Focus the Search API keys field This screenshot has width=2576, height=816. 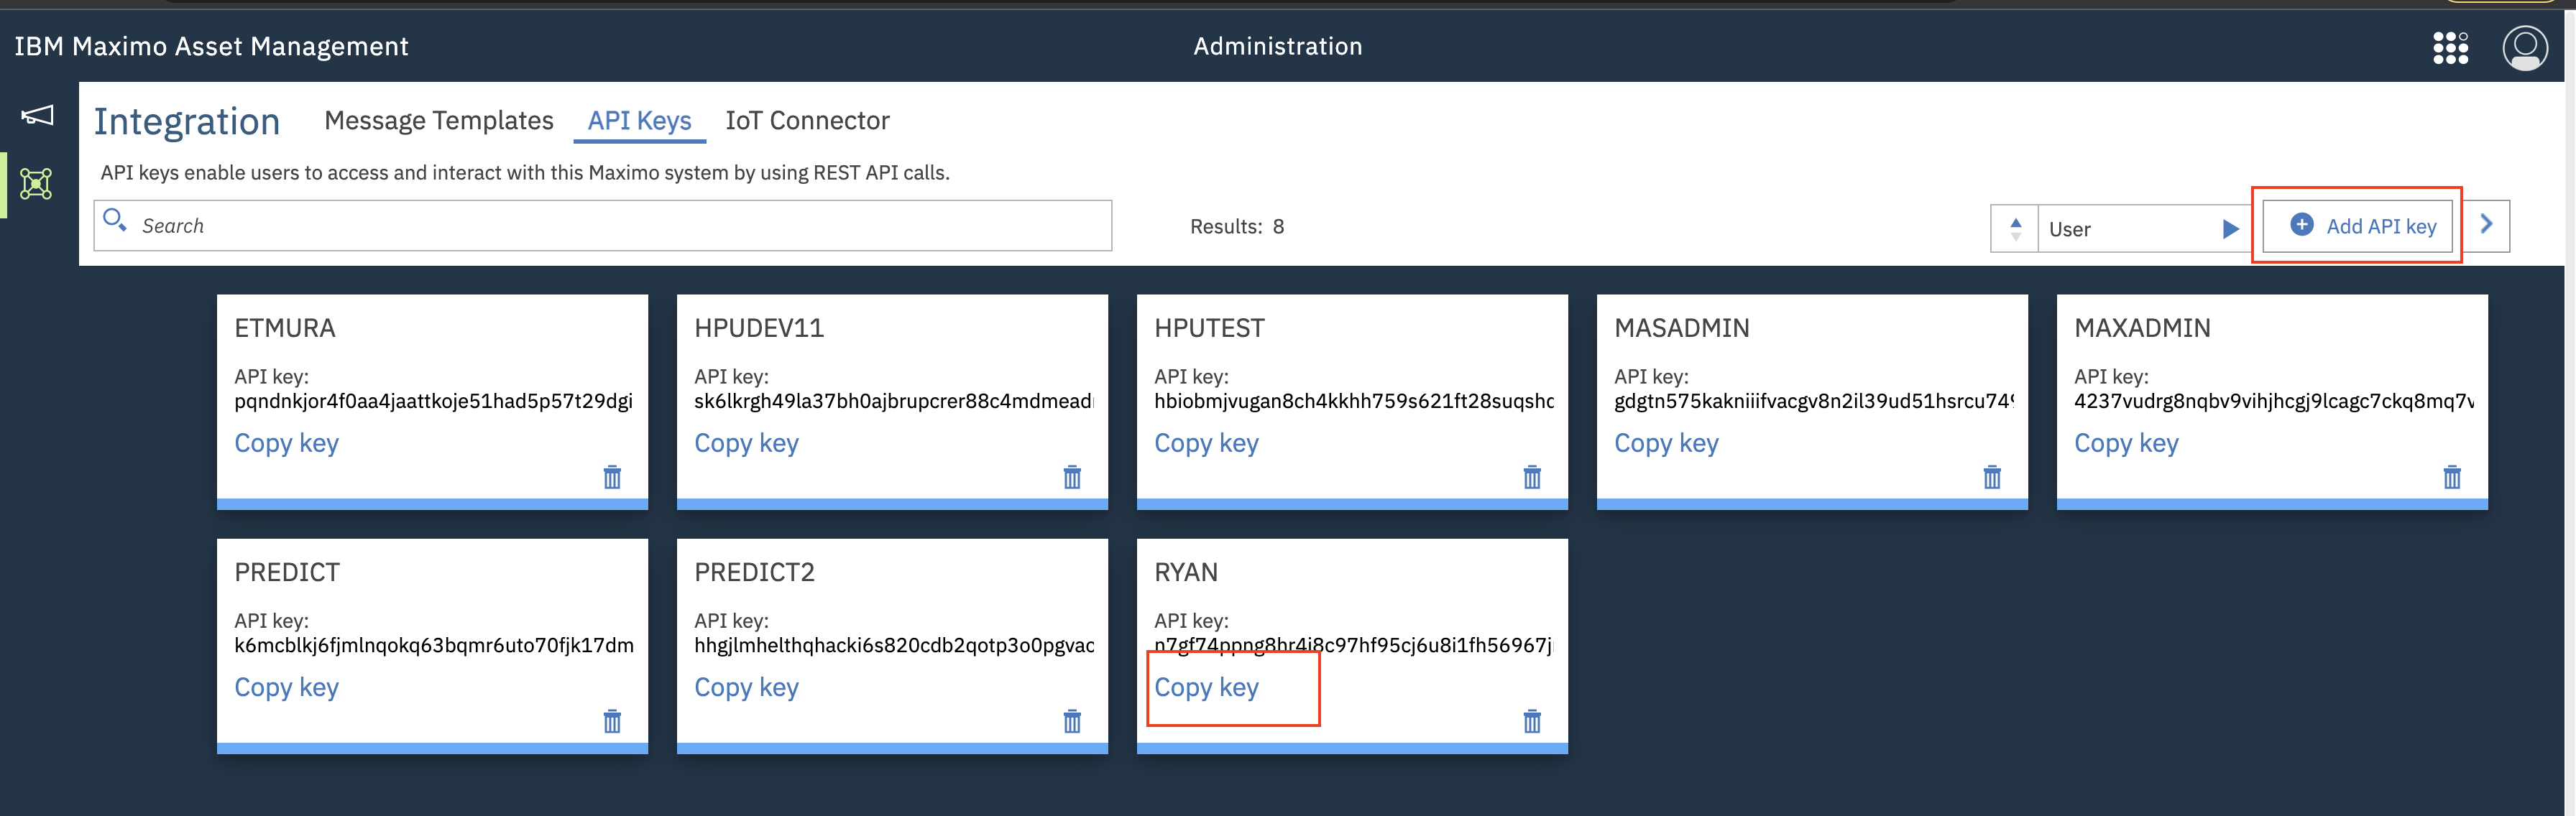pos(603,226)
